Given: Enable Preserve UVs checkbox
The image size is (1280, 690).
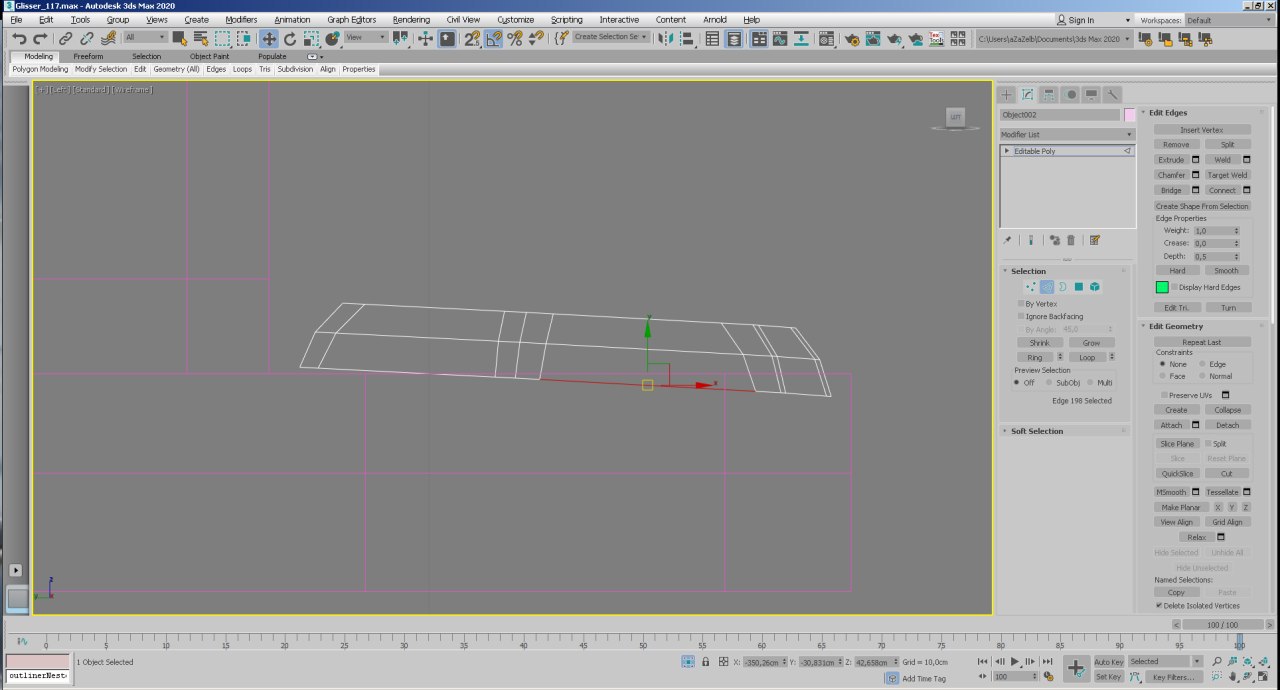Looking at the screenshot, I should pyautogui.click(x=1163, y=395).
